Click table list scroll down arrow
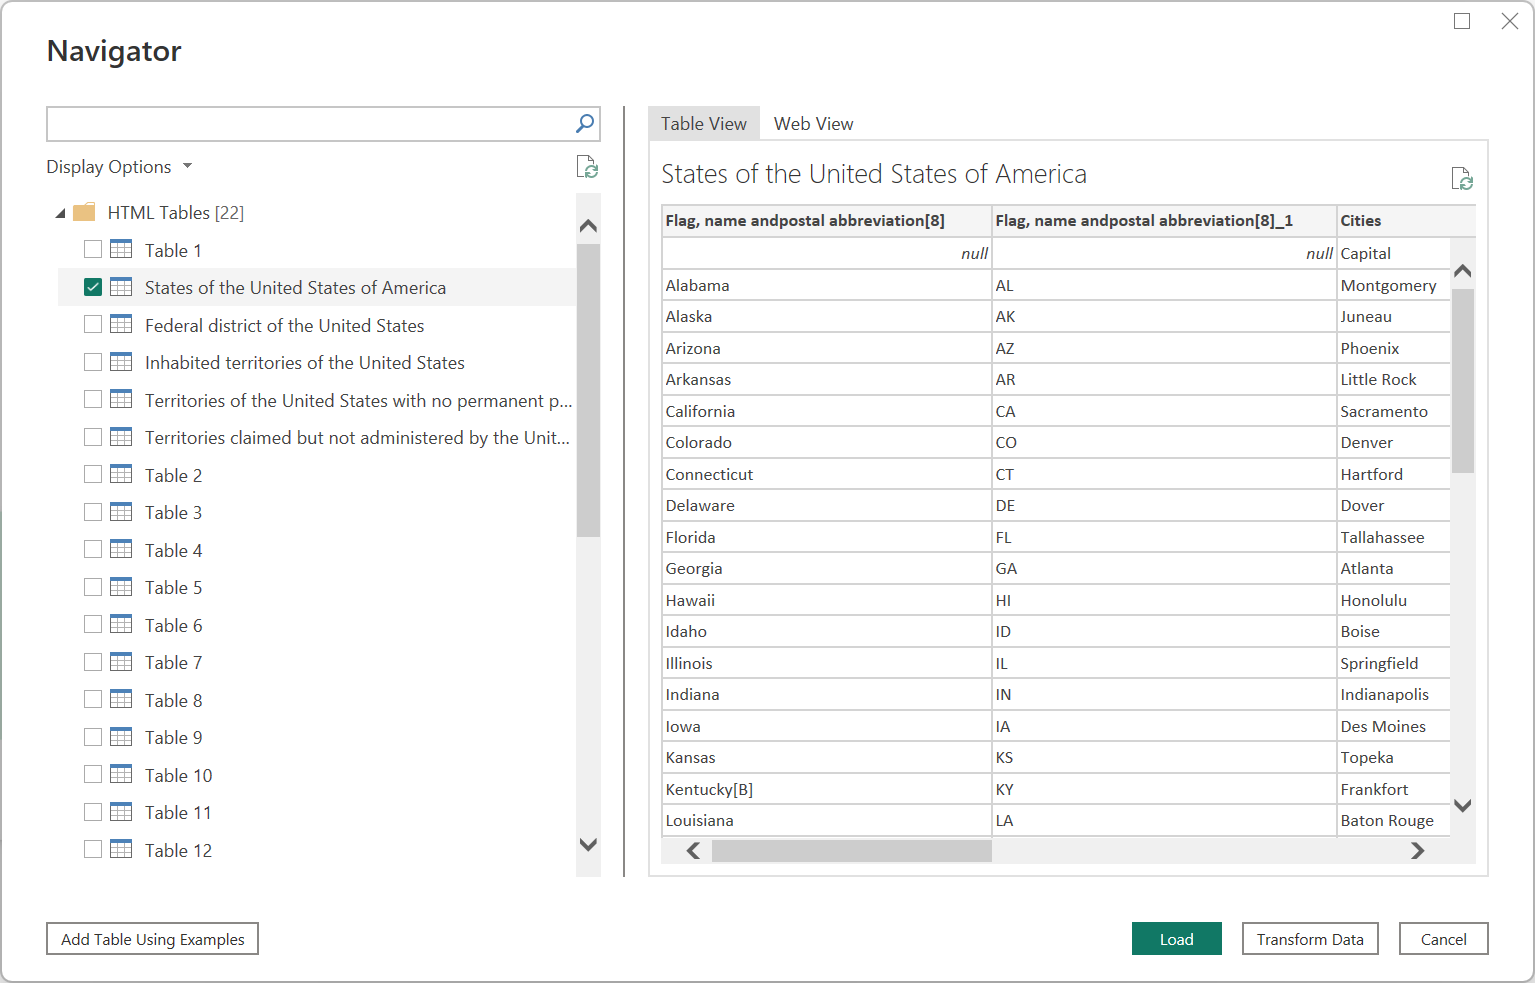Screen dimensions: 1535x983 [x=588, y=845]
